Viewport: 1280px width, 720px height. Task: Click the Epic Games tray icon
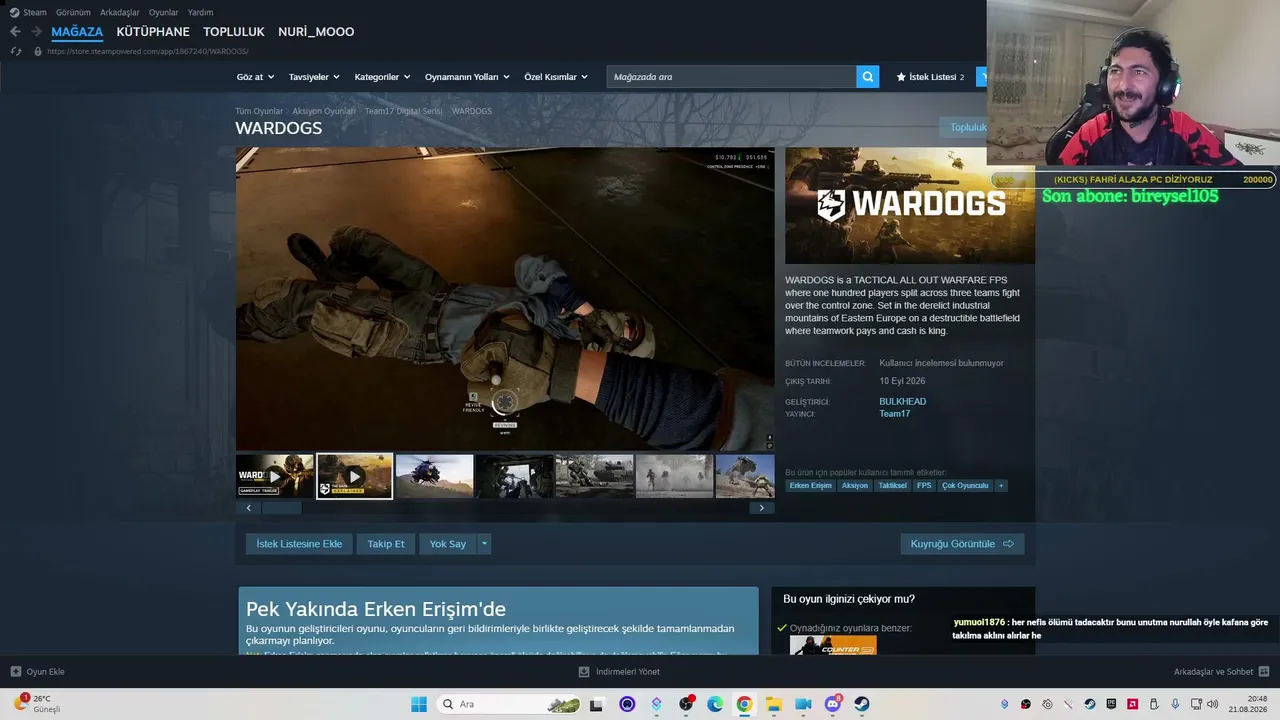tap(1111, 704)
